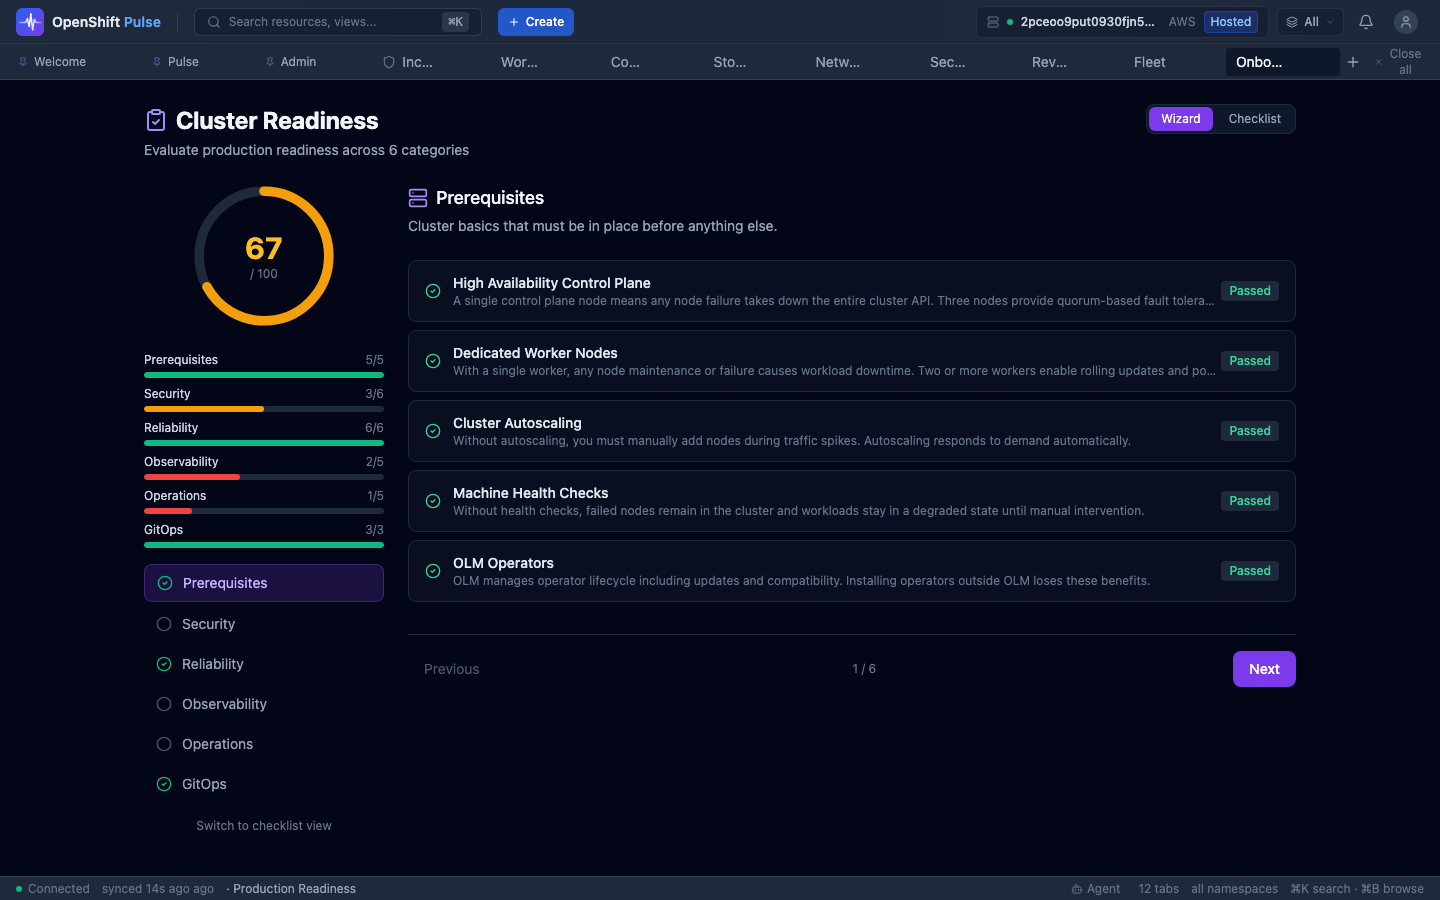Viewport: 1440px width, 900px height.
Task: Open the notifications bell
Action: click(x=1365, y=21)
